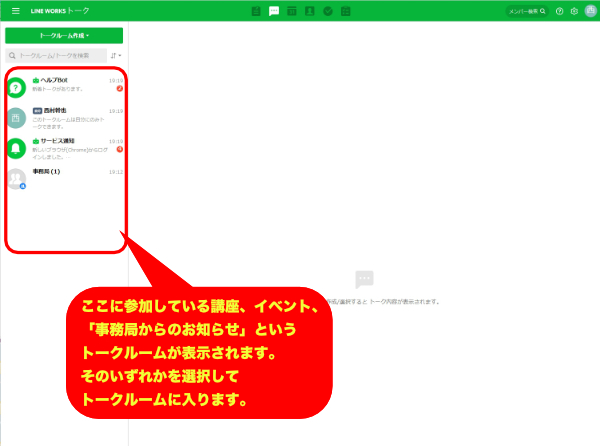Click the help question mark icon
The width and height of the screenshot is (600, 446).
[558, 11]
